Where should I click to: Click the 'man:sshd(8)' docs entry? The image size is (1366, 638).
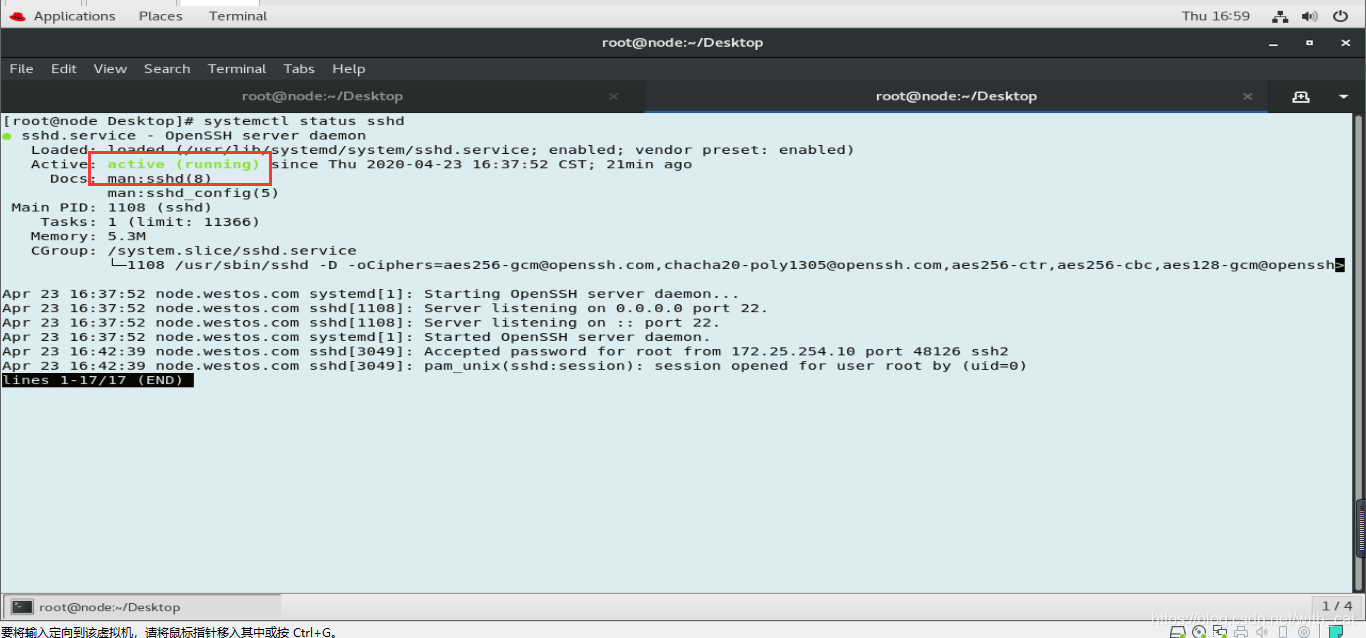(160, 178)
